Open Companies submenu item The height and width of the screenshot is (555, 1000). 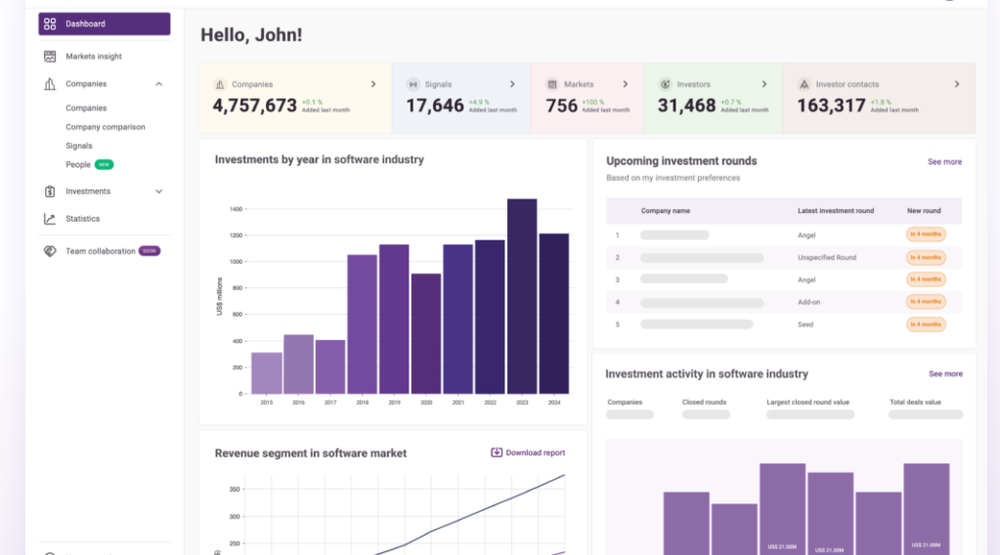(x=86, y=108)
